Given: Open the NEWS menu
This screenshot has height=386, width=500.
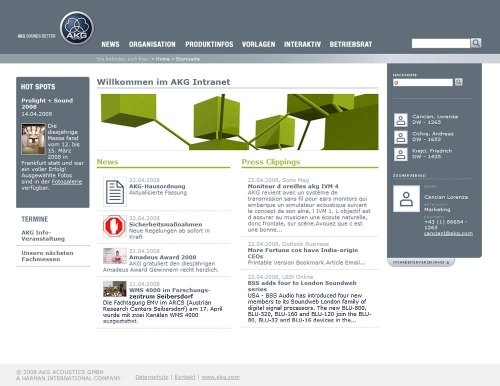Looking at the screenshot, I should click(110, 44).
